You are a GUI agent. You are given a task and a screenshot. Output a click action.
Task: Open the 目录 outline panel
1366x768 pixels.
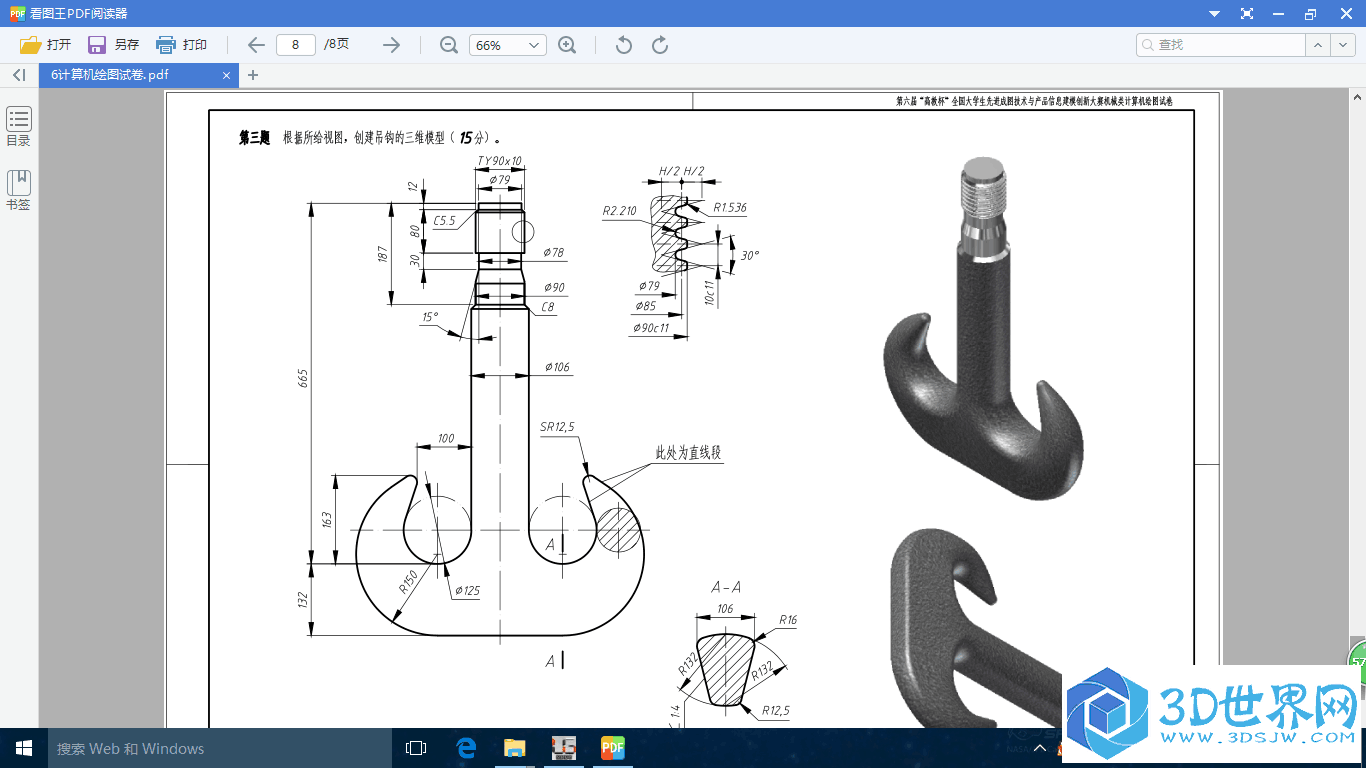[x=19, y=127]
